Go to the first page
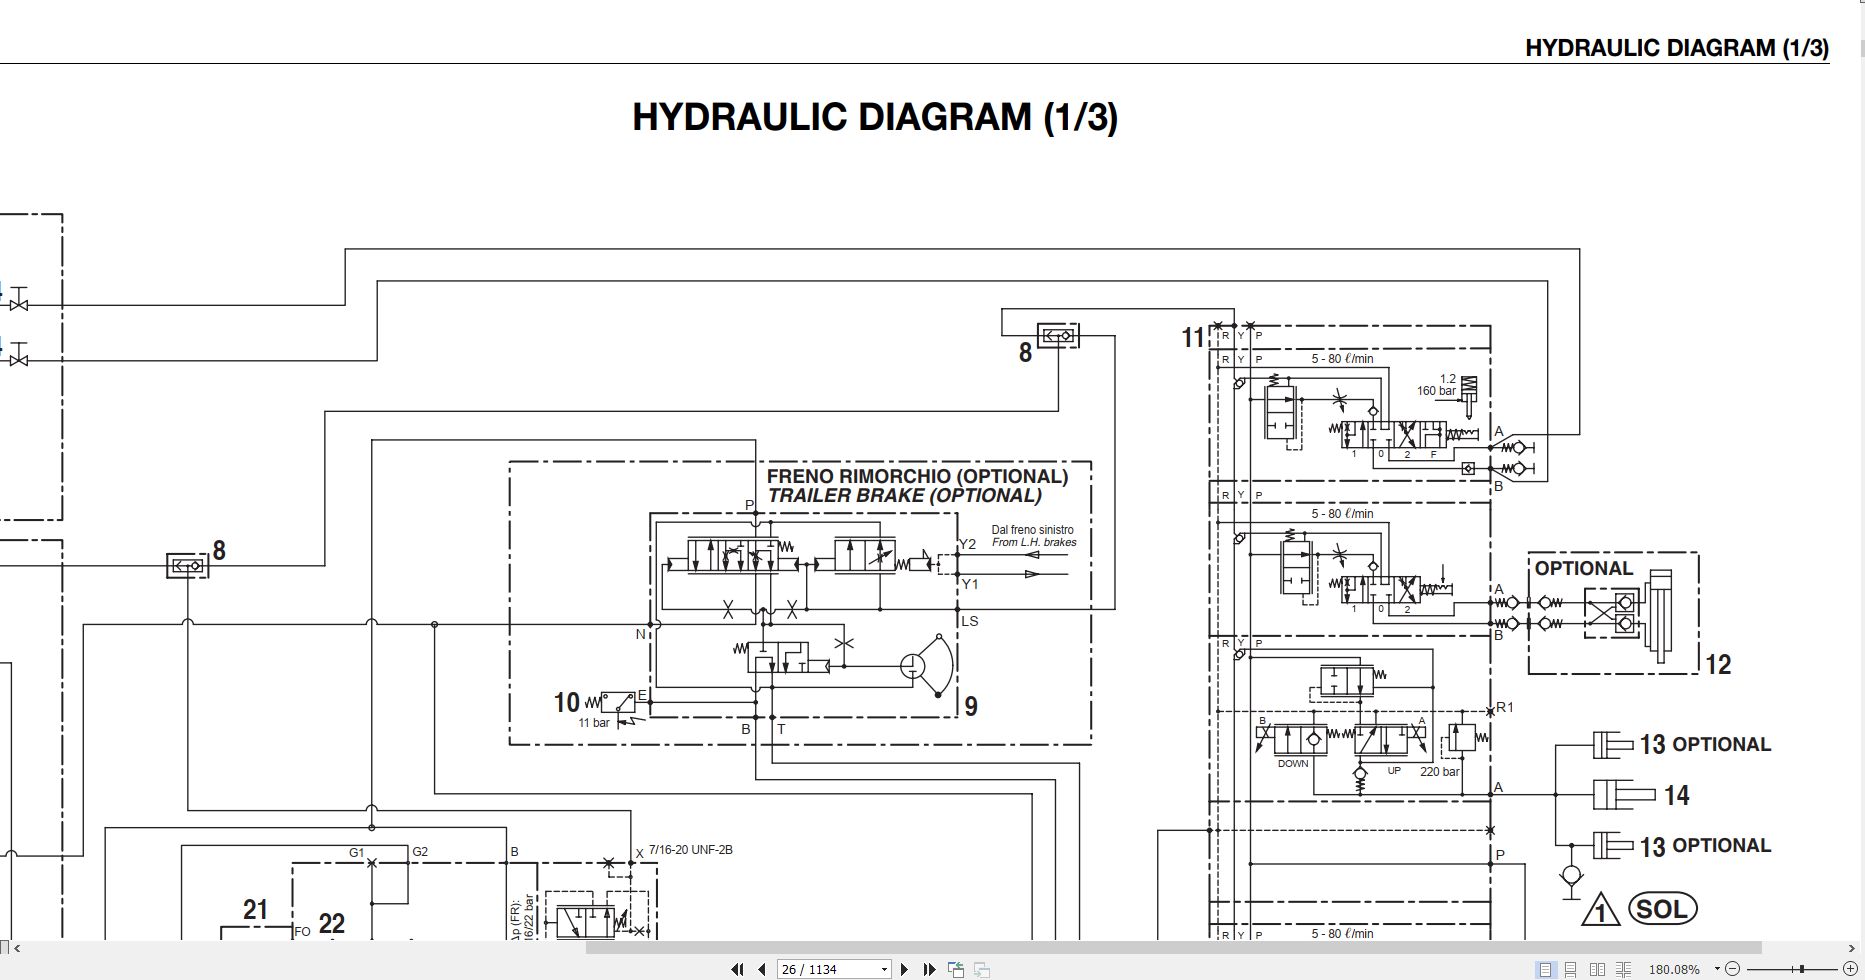 click(x=738, y=969)
